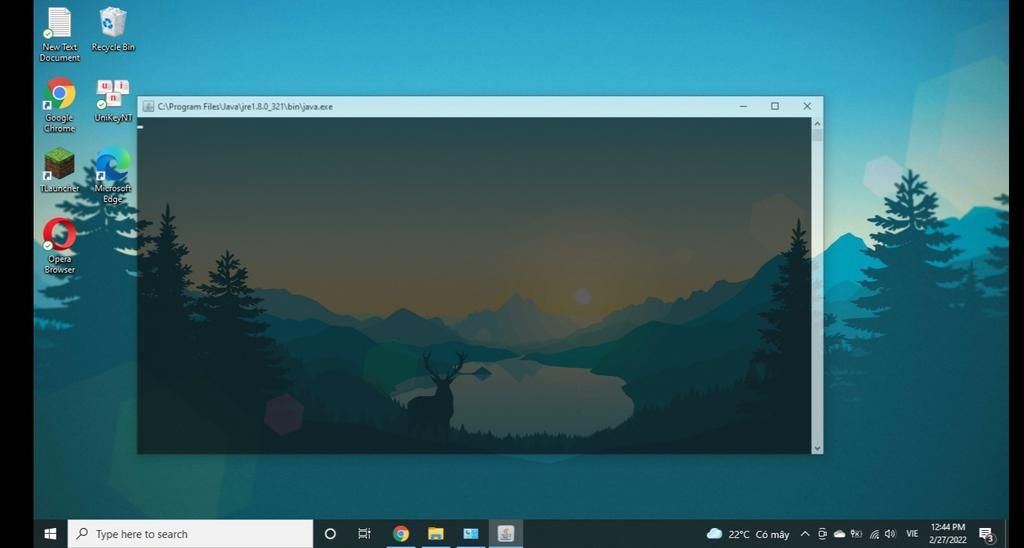Image resolution: width=1024 pixels, height=548 pixels.
Task: Open File Explorer from the taskbar
Action: pyautogui.click(x=436, y=534)
